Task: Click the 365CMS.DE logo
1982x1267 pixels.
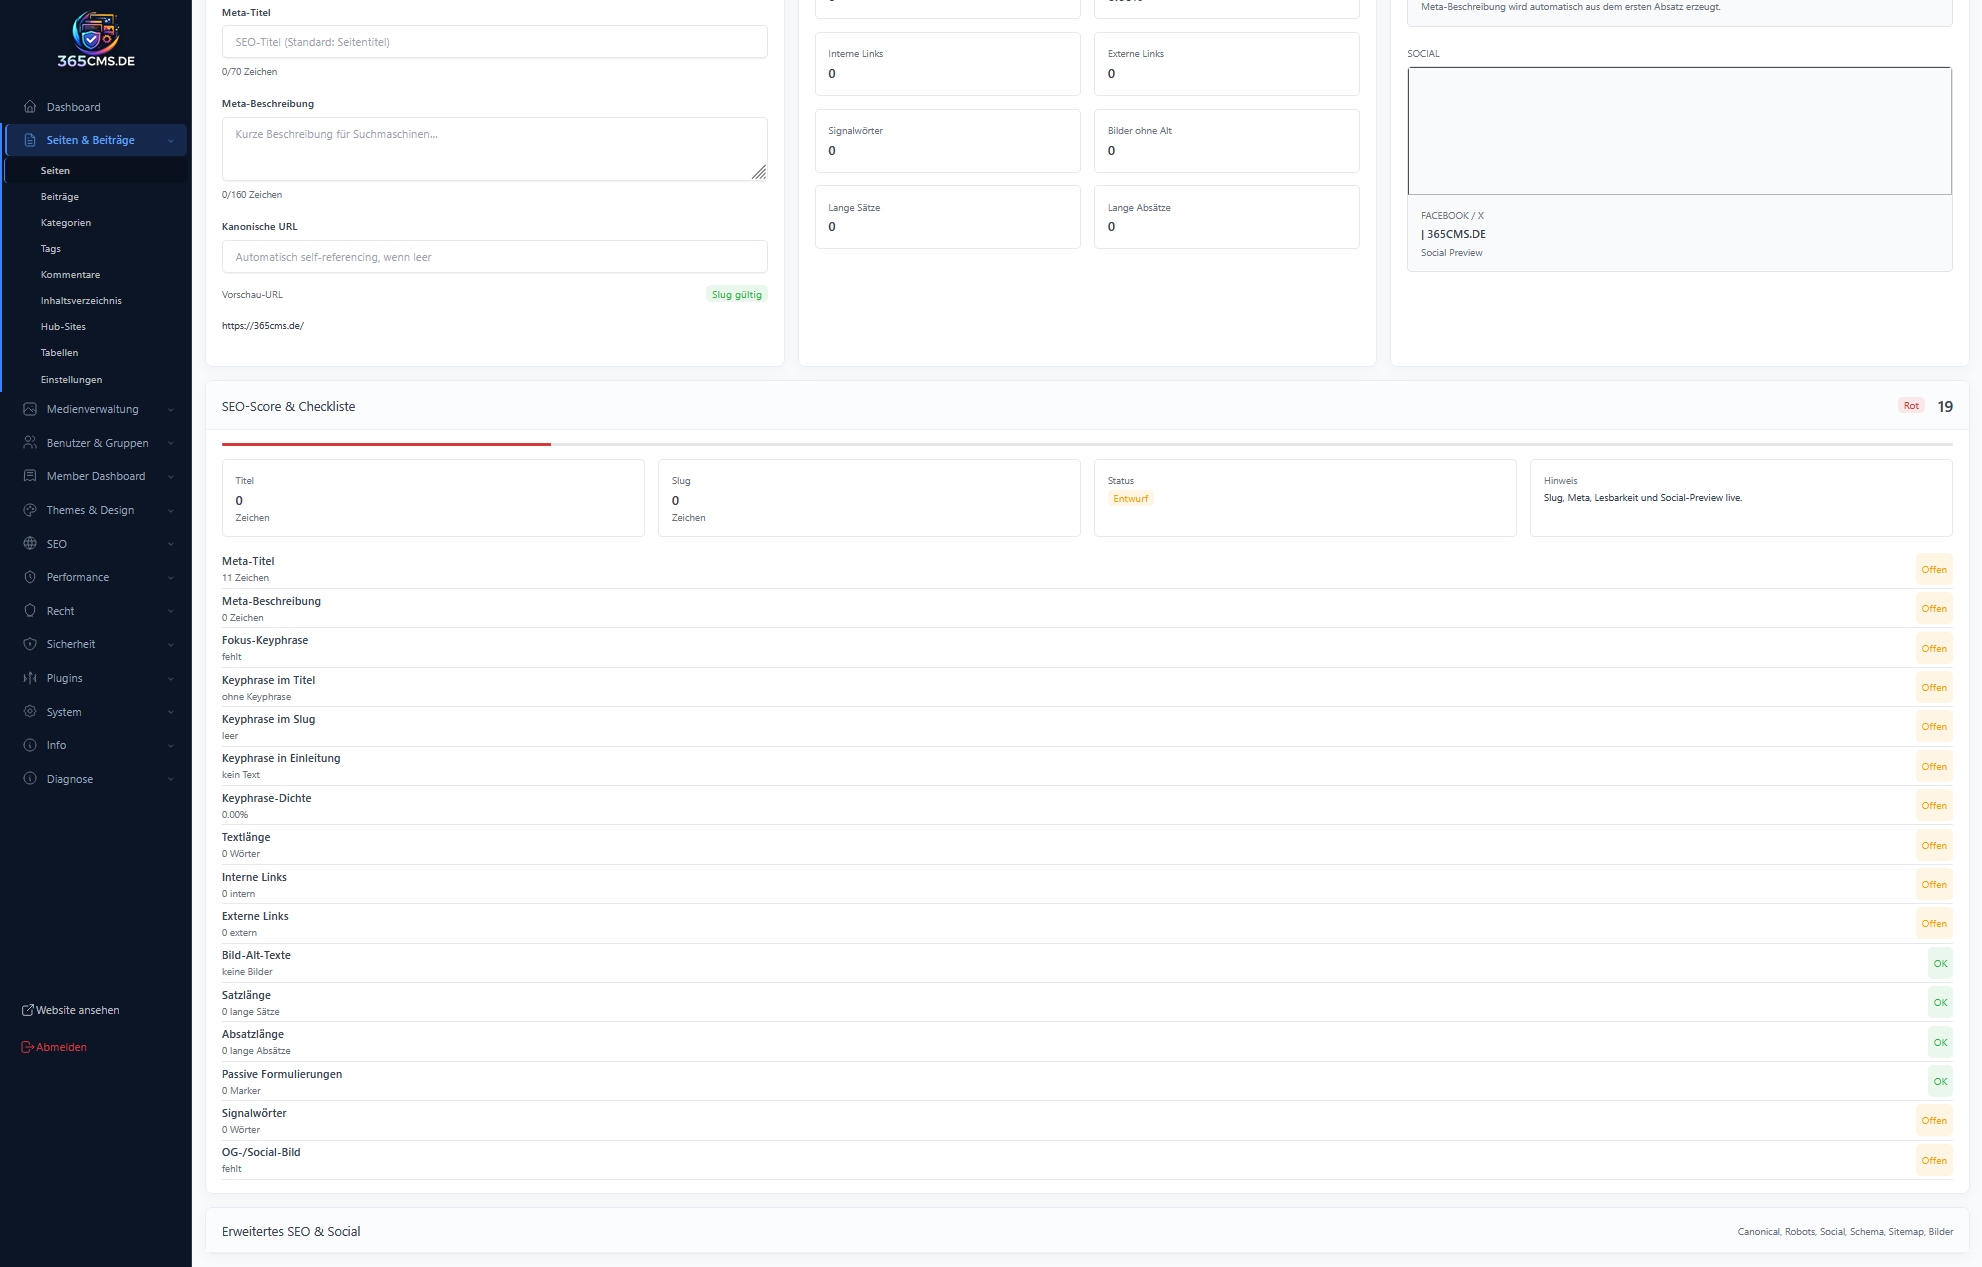Action: click(96, 40)
